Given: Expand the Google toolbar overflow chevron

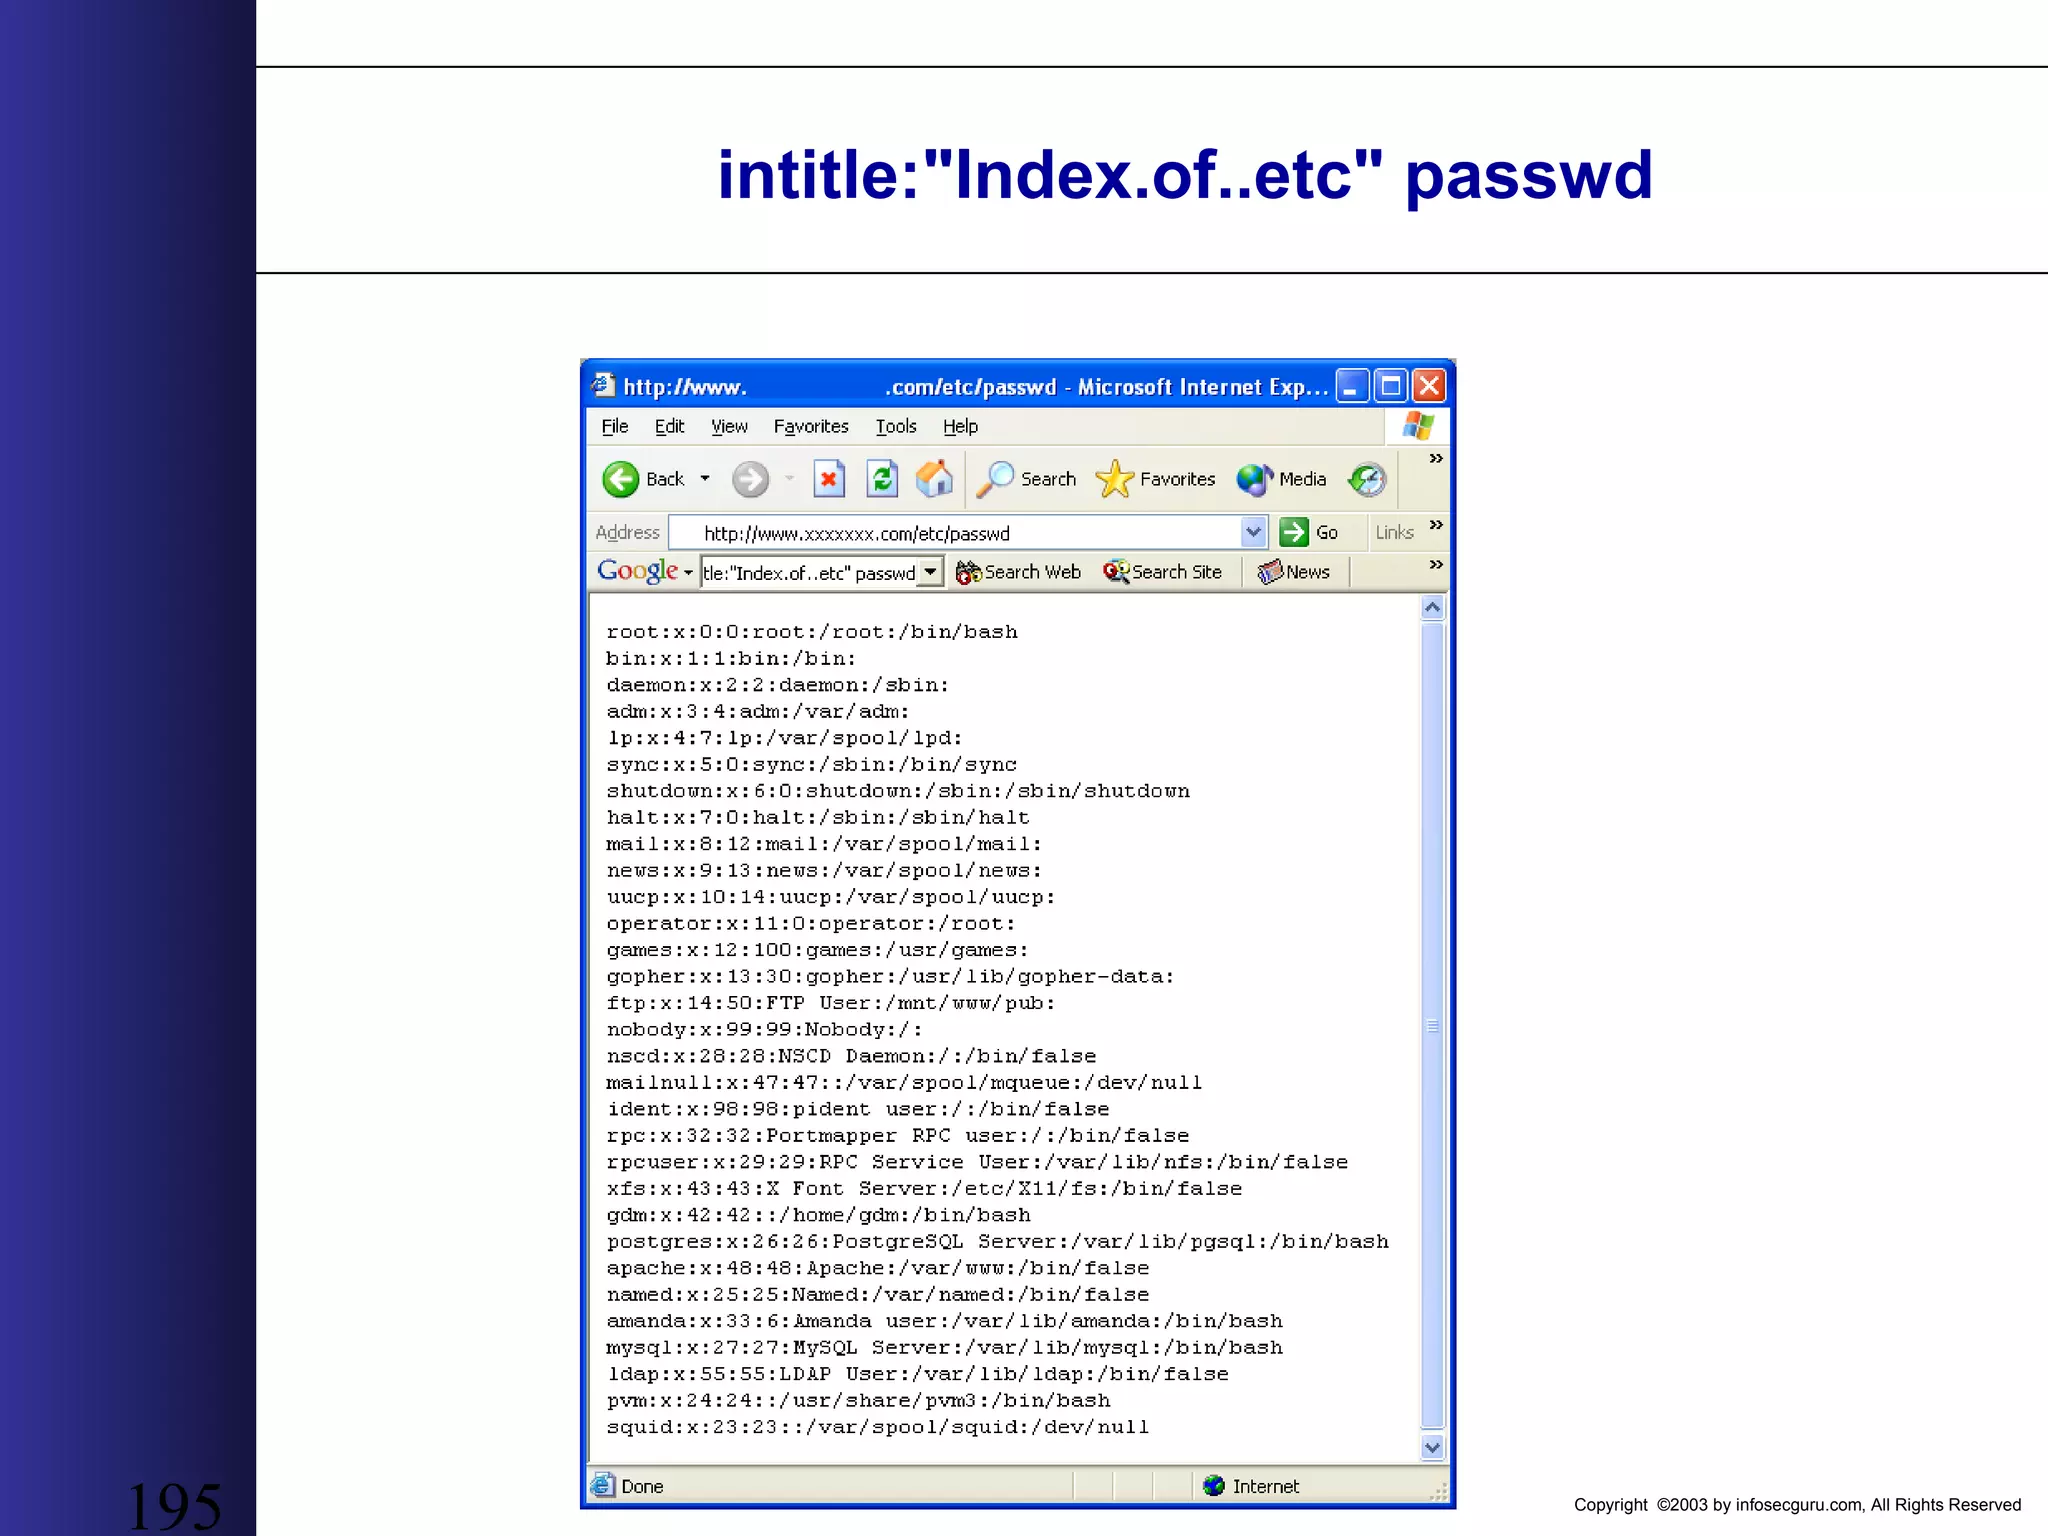Looking at the screenshot, I should tap(1436, 565).
